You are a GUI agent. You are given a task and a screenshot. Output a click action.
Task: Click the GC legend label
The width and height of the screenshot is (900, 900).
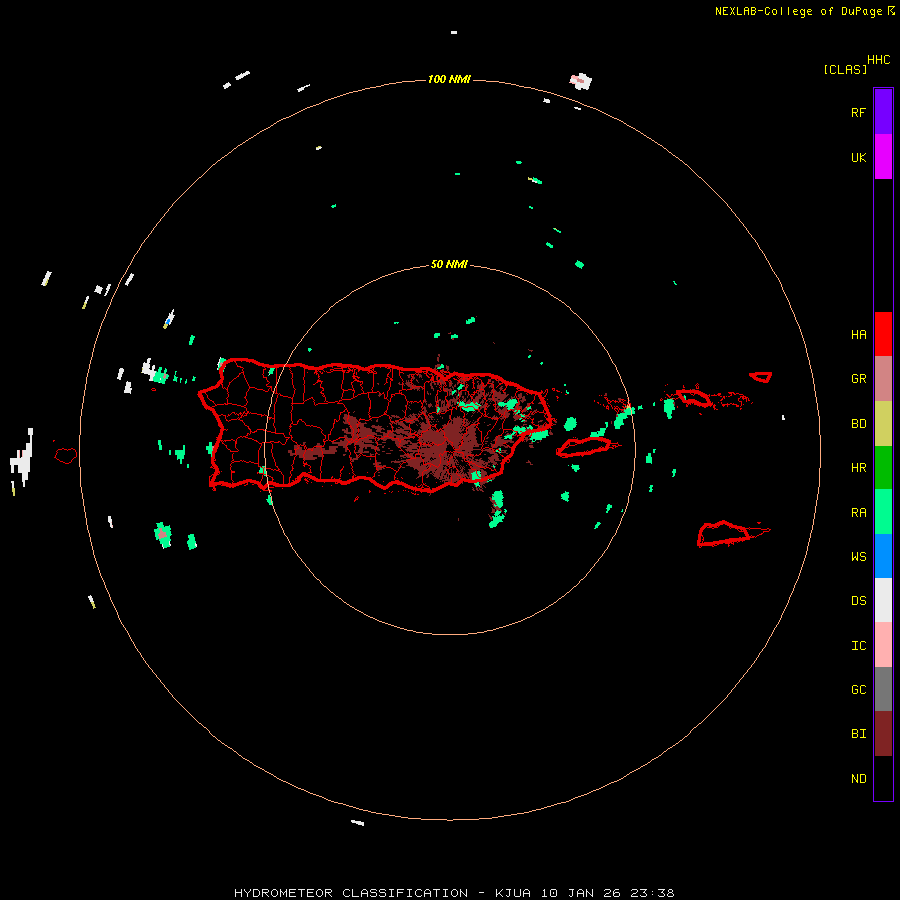point(858,690)
